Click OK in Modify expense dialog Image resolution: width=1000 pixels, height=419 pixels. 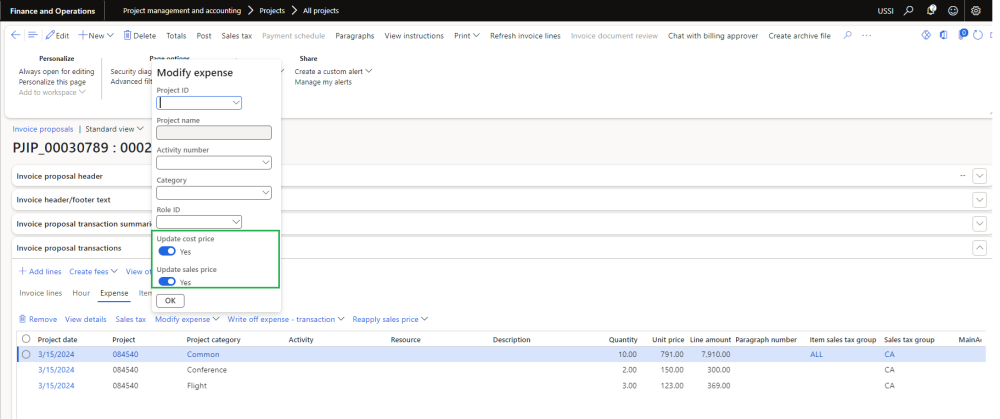pyautogui.click(x=170, y=300)
